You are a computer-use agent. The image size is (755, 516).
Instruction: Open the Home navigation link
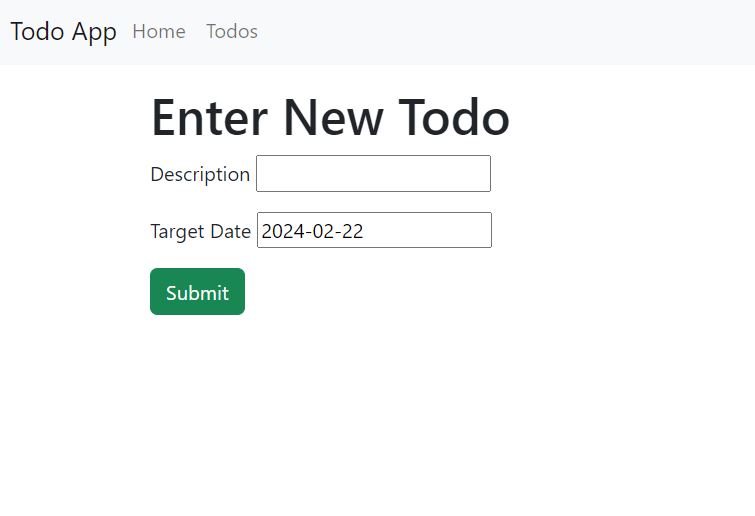click(159, 32)
